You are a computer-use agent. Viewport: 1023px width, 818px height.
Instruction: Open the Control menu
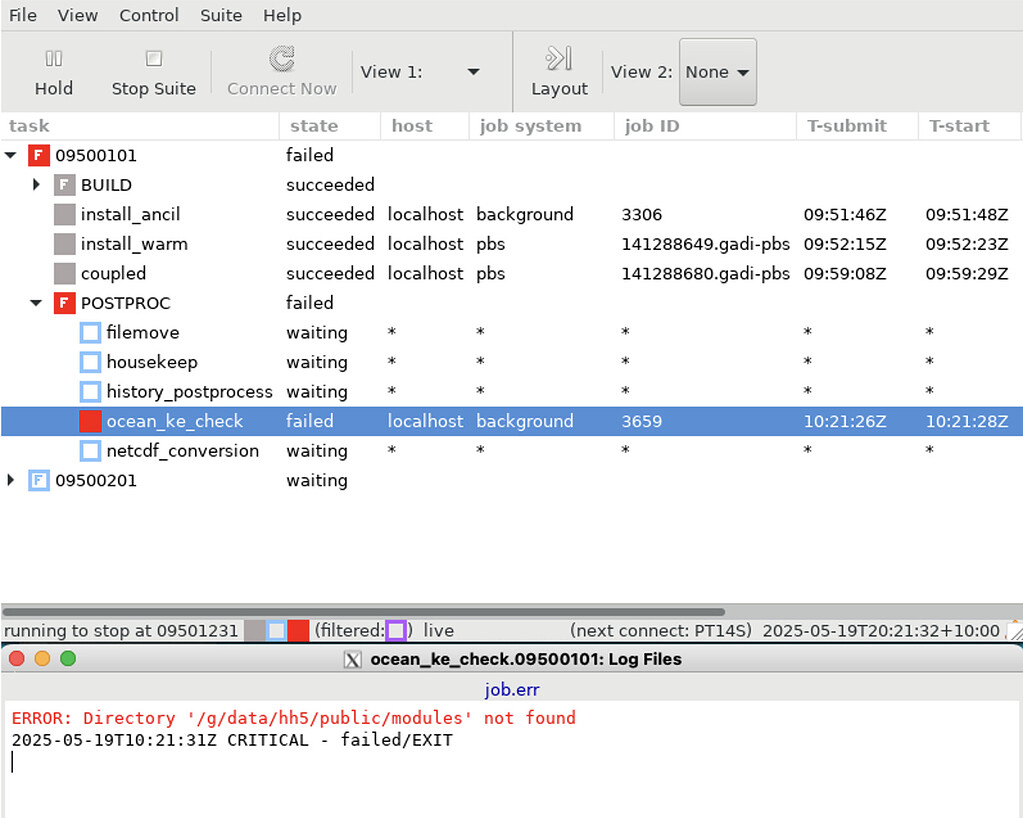pyautogui.click(x=148, y=15)
